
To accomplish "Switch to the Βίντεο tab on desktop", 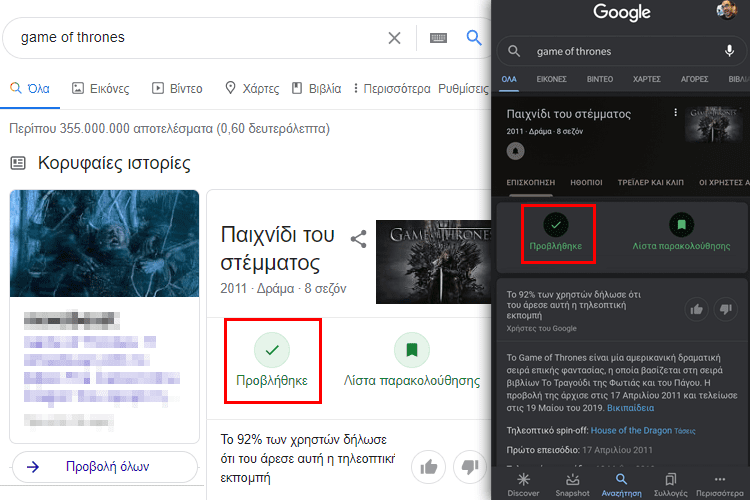I will click(177, 89).
